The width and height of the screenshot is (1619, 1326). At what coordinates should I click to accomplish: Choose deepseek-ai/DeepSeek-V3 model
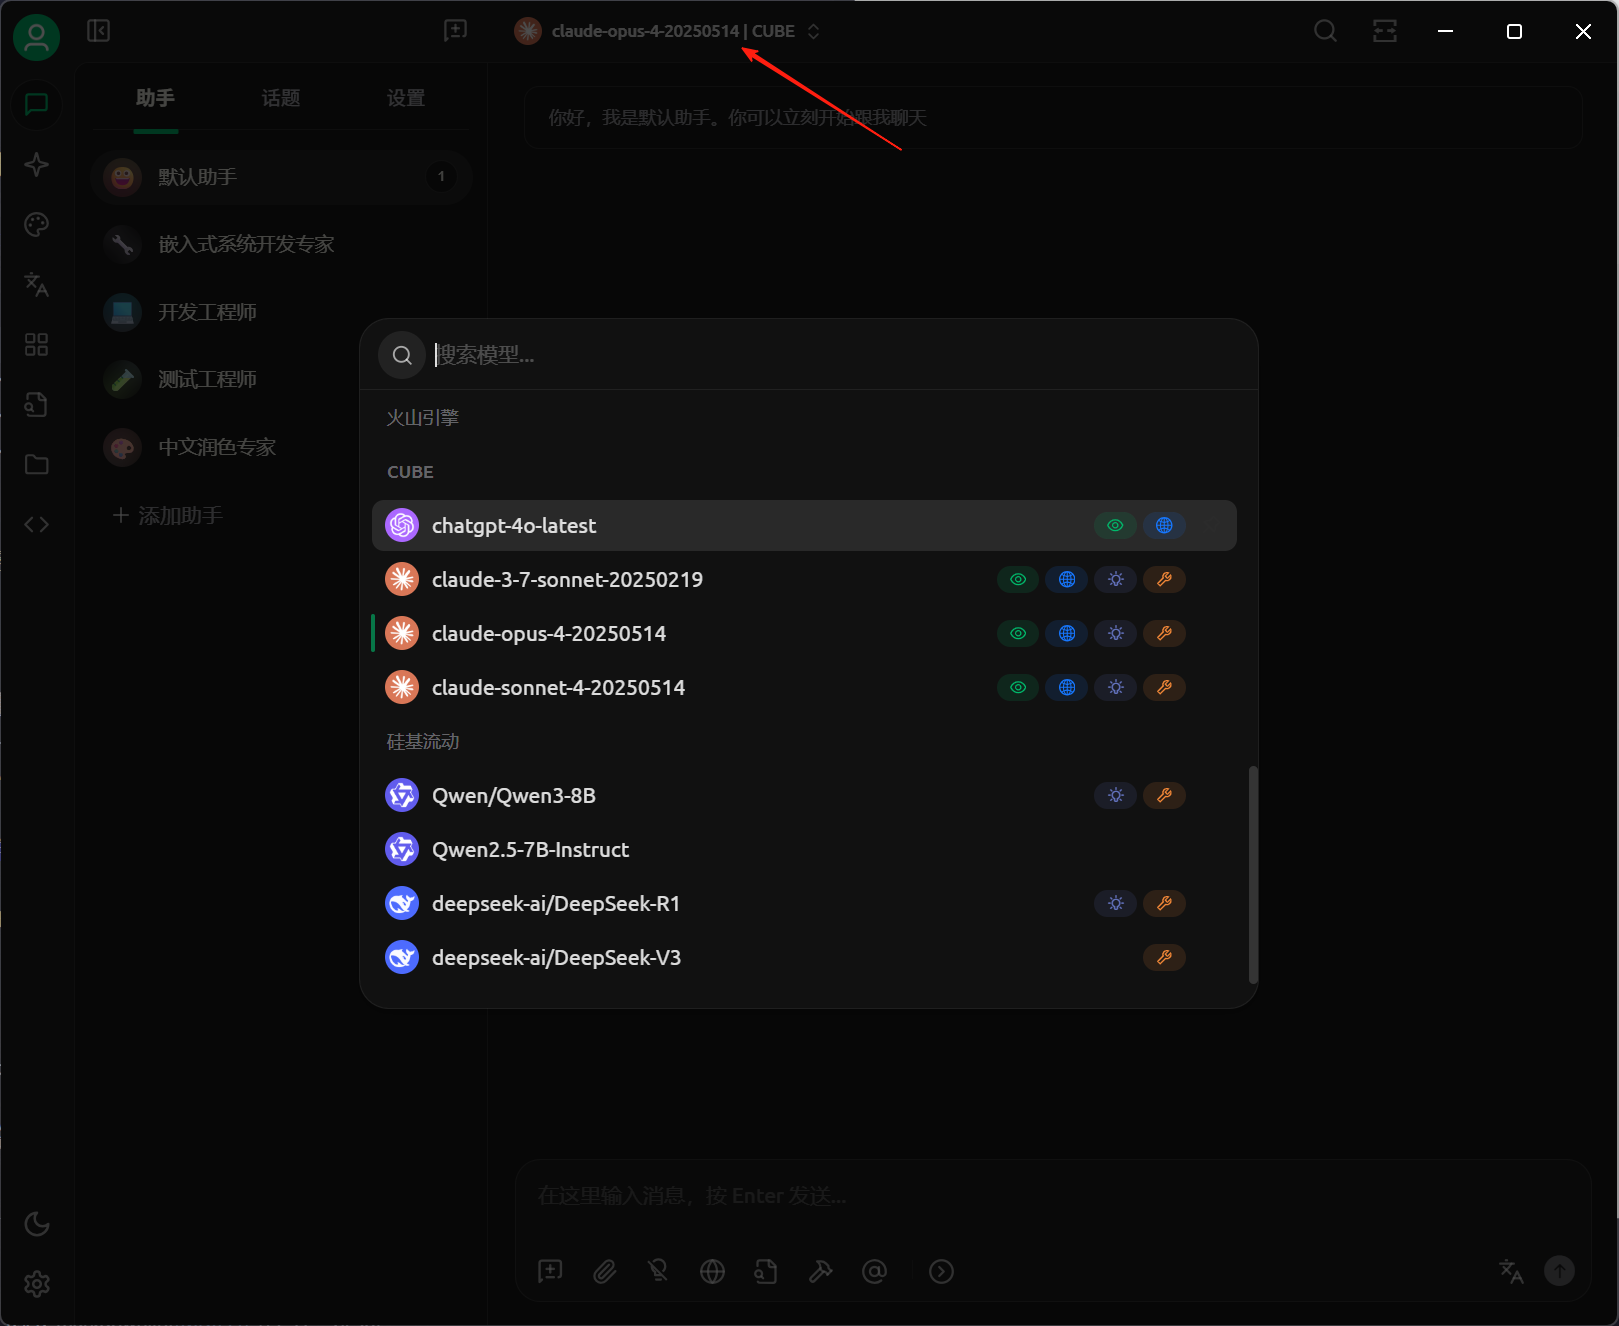[804, 957]
